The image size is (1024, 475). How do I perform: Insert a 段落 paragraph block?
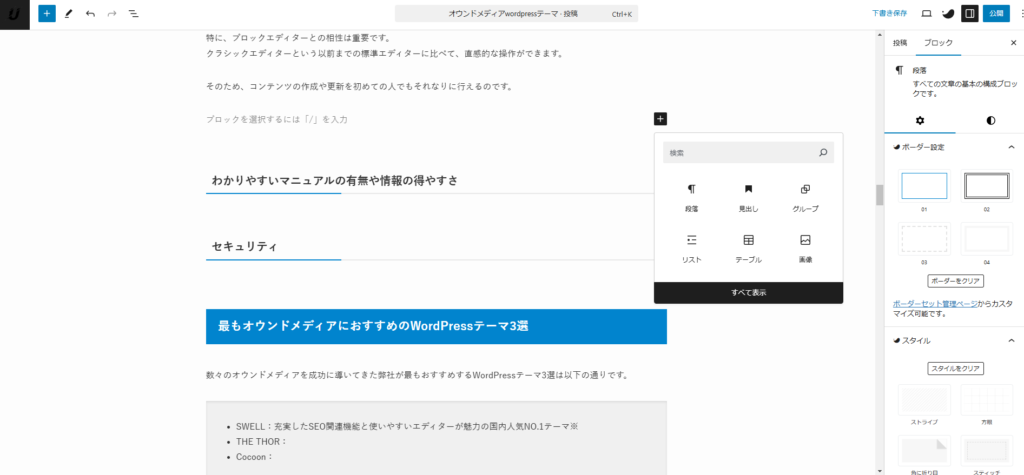(x=692, y=198)
